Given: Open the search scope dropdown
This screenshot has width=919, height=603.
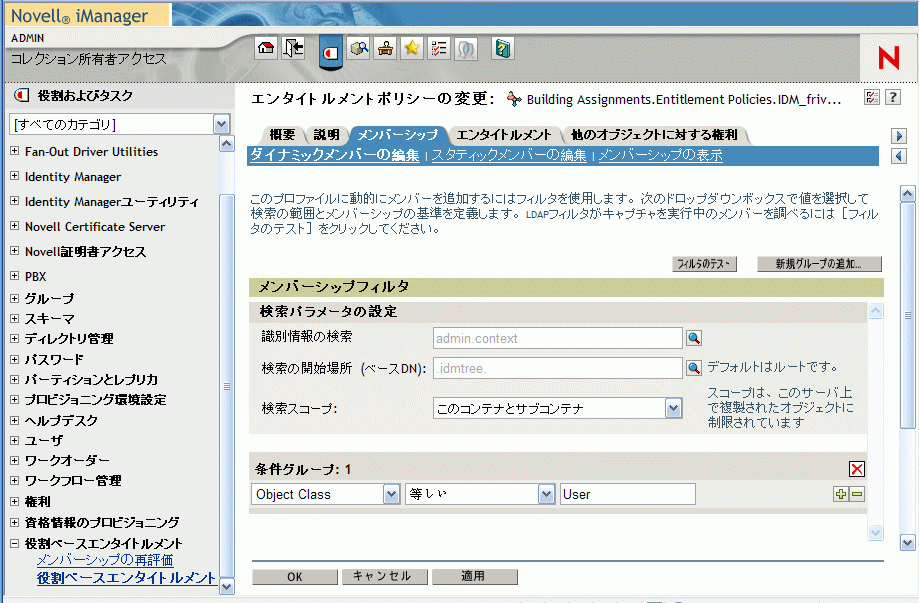Looking at the screenshot, I should 673,408.
